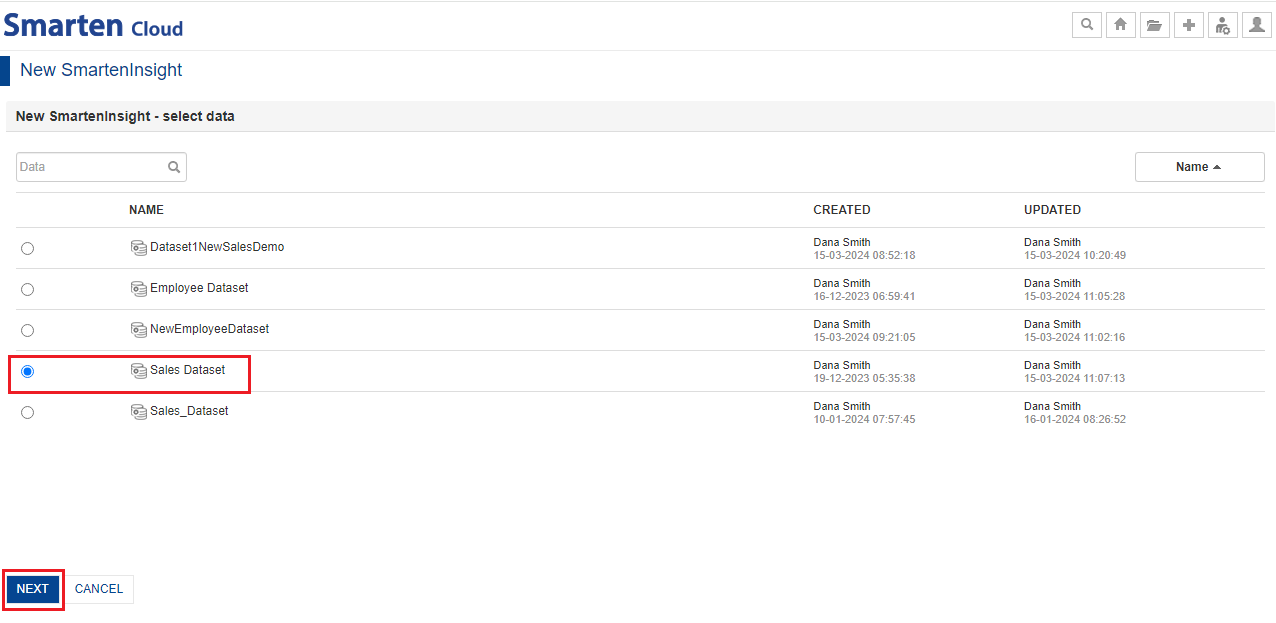Click the Sales_Dataset name text

189,411
